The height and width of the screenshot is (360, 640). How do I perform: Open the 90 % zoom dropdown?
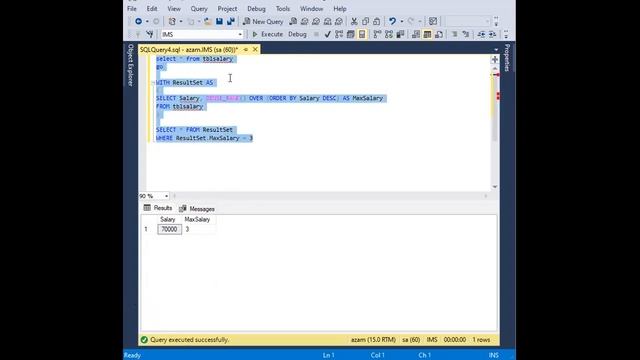(x=166, y=196)
